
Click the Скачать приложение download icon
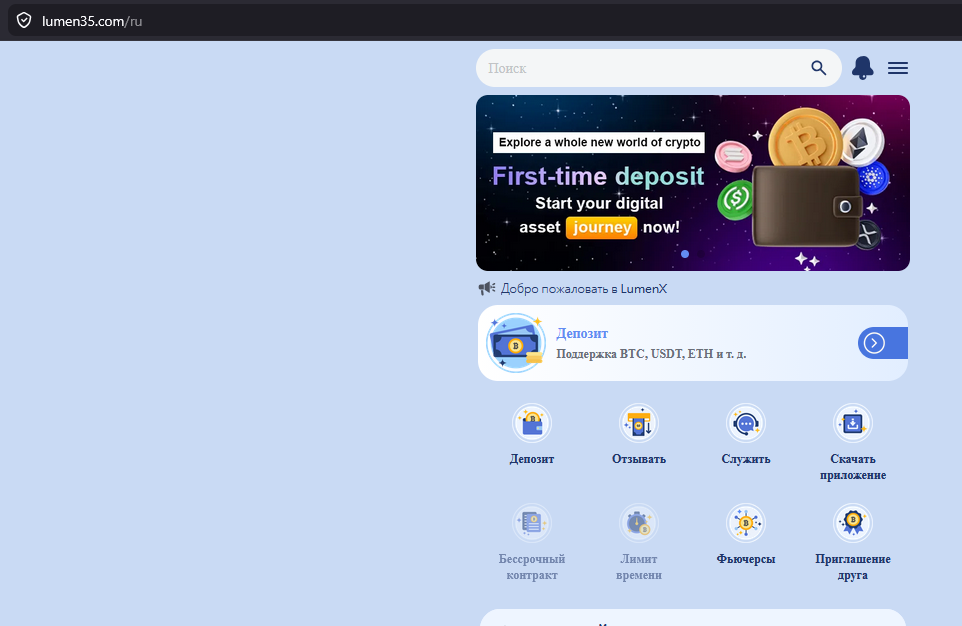point(853,423)
